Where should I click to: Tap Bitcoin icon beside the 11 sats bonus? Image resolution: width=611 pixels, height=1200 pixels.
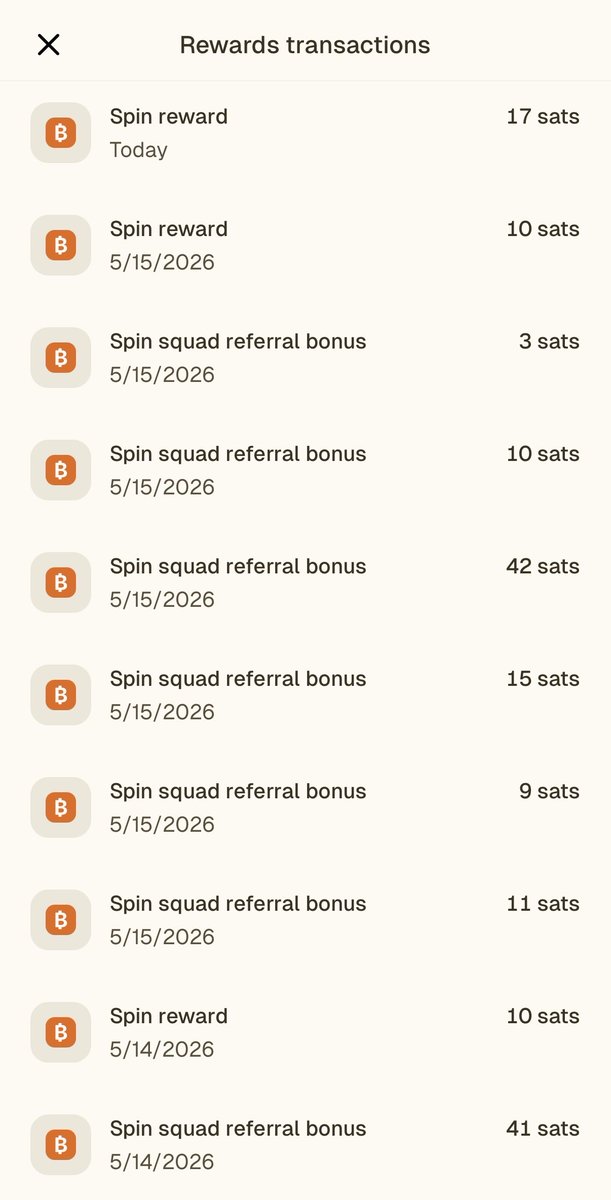pyautogui.click(x=61, y=920)
